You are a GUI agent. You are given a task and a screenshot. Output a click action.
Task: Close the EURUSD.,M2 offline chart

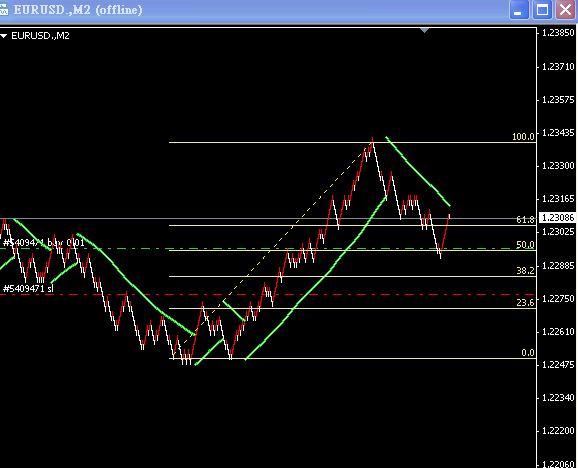[566, 10]
